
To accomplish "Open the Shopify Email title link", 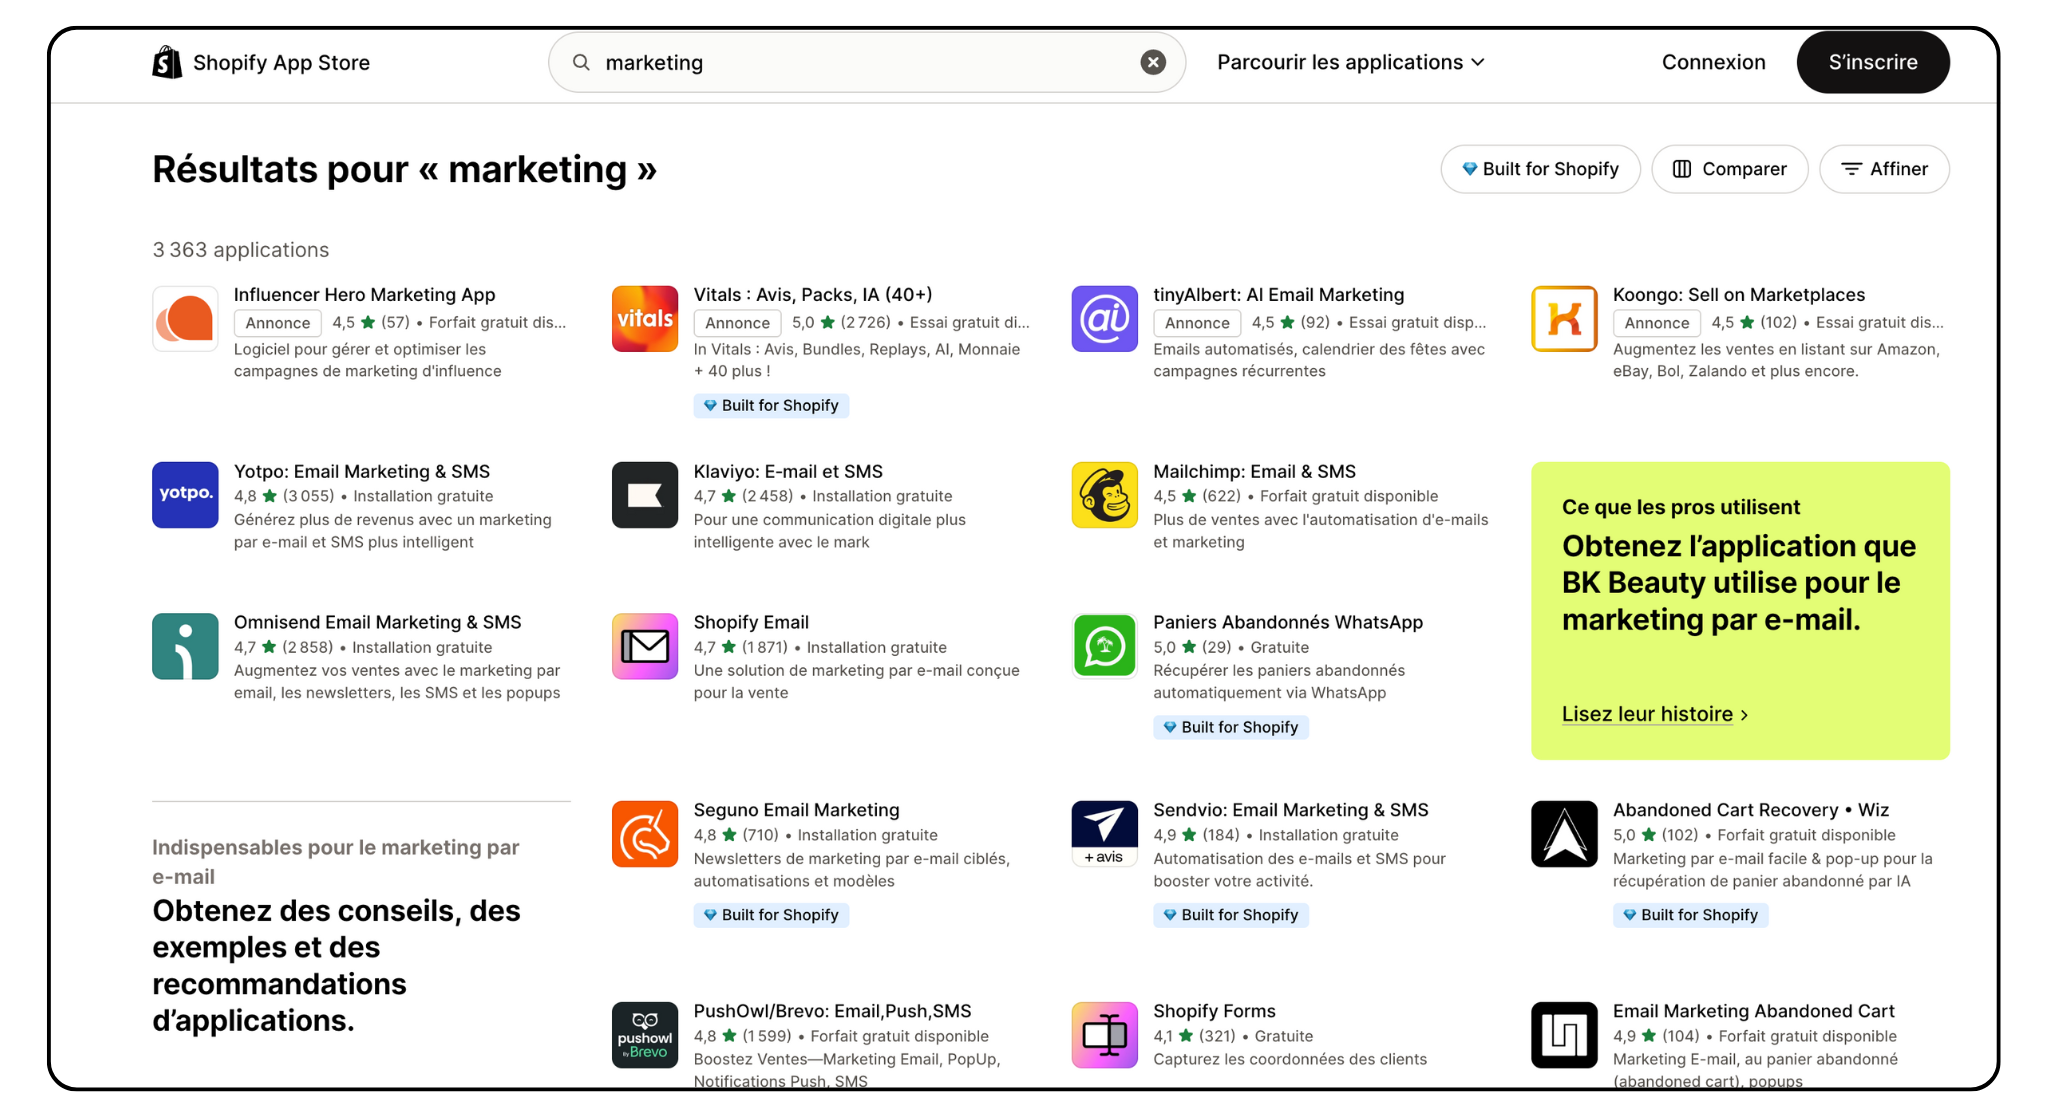I will [x=751, y=622].
